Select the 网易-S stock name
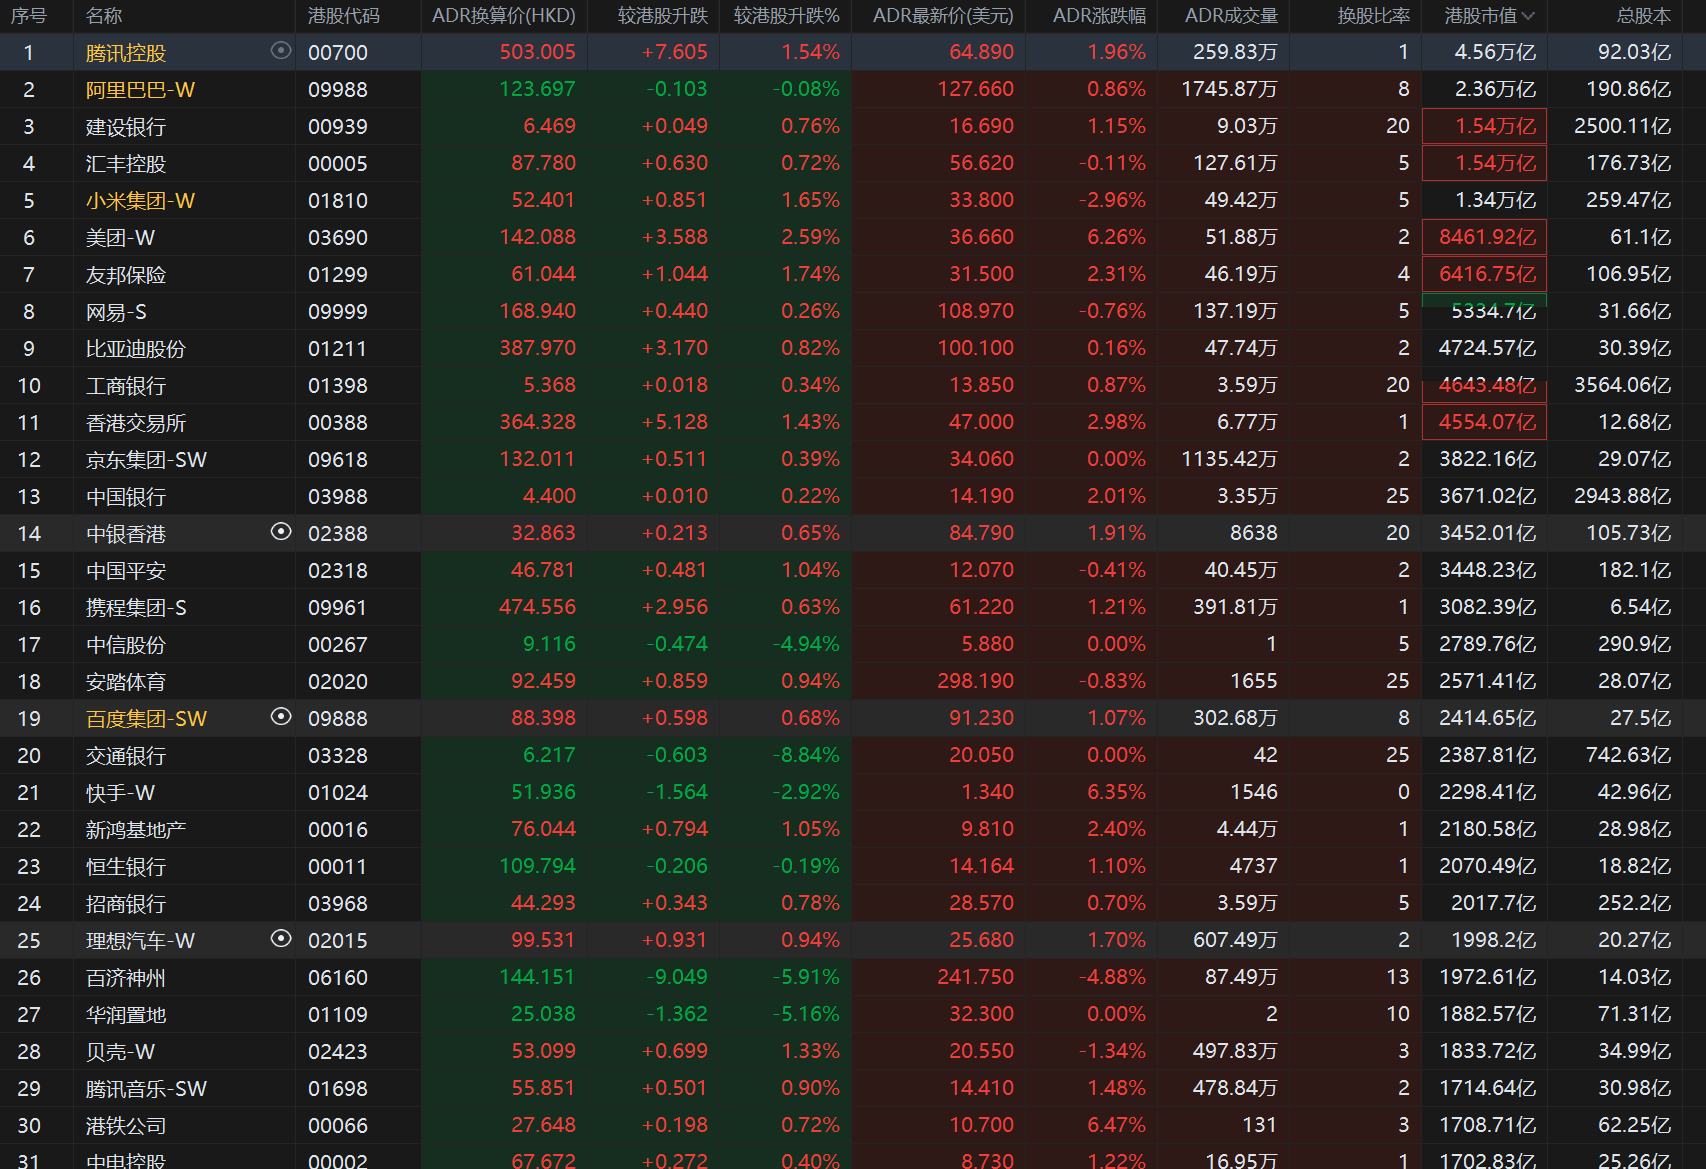Screen dimensions: 1706x1169 [116, 311]
